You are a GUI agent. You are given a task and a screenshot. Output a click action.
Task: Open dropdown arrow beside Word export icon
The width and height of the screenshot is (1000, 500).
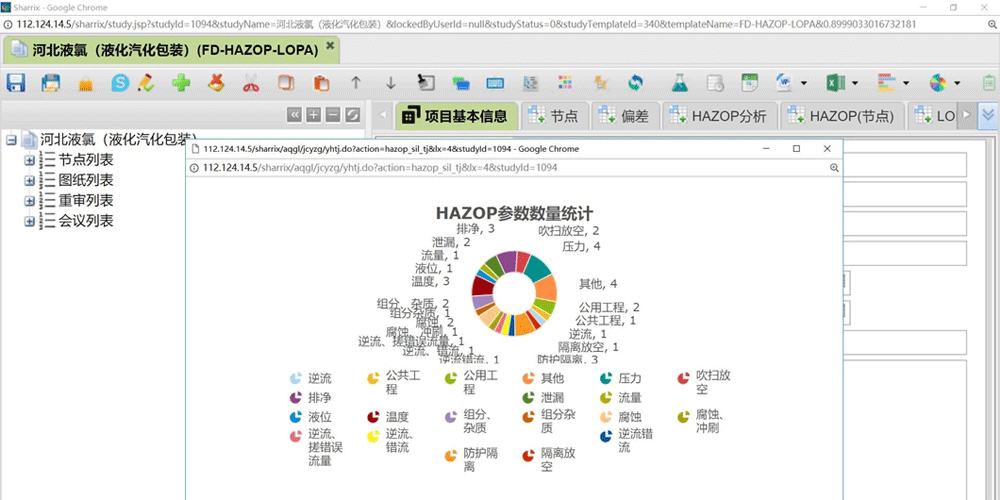tap(804, 84)
